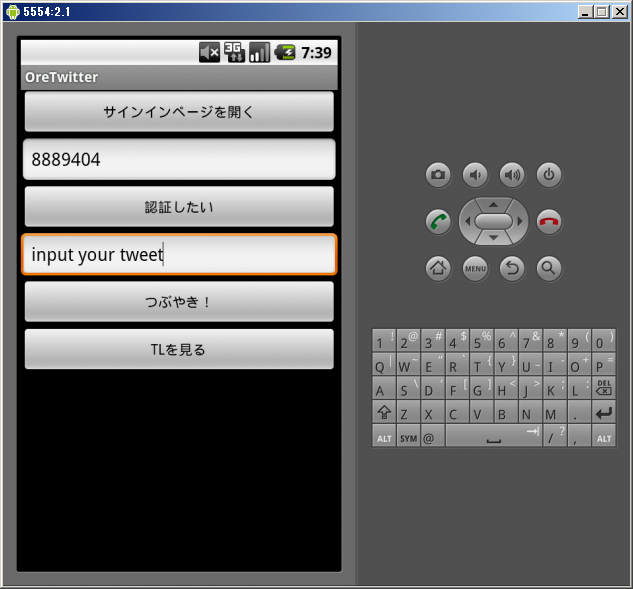Screen dimensions: 633x589
Task: Click the Y key
Action: click(x=506, y=365)
